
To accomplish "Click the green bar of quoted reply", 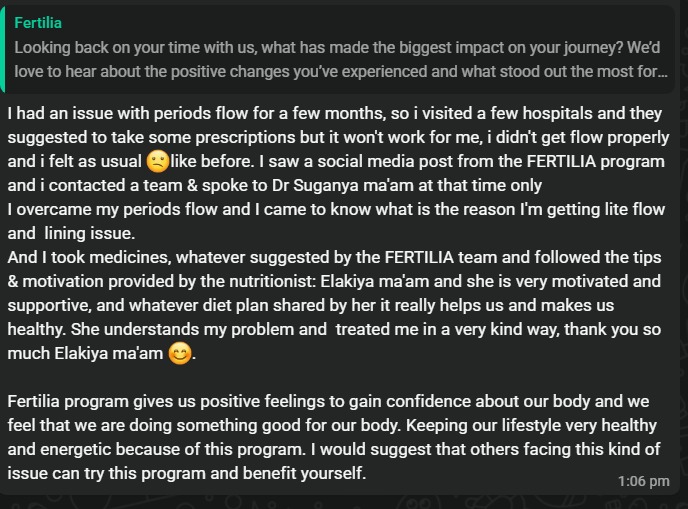I will pos(5,48).
